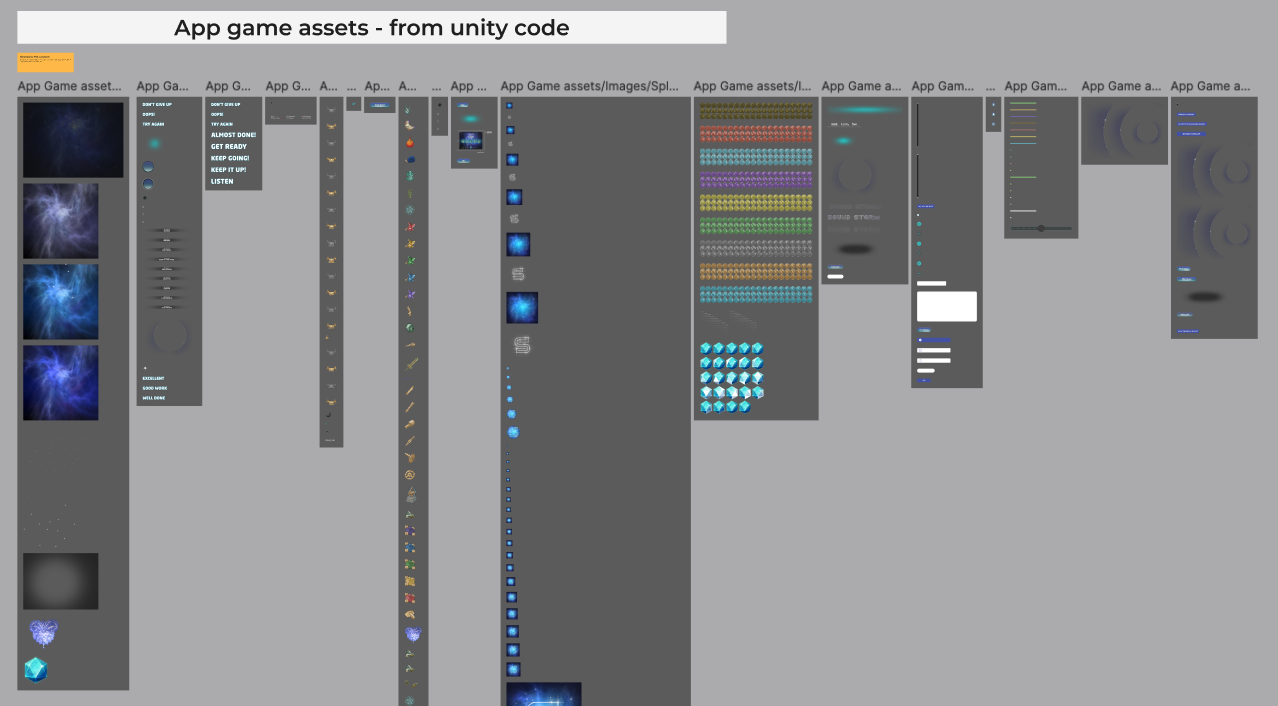Click the largest white S logo in the splash frame
This screenshot has width=1278, height=706.
pos(521,345)
